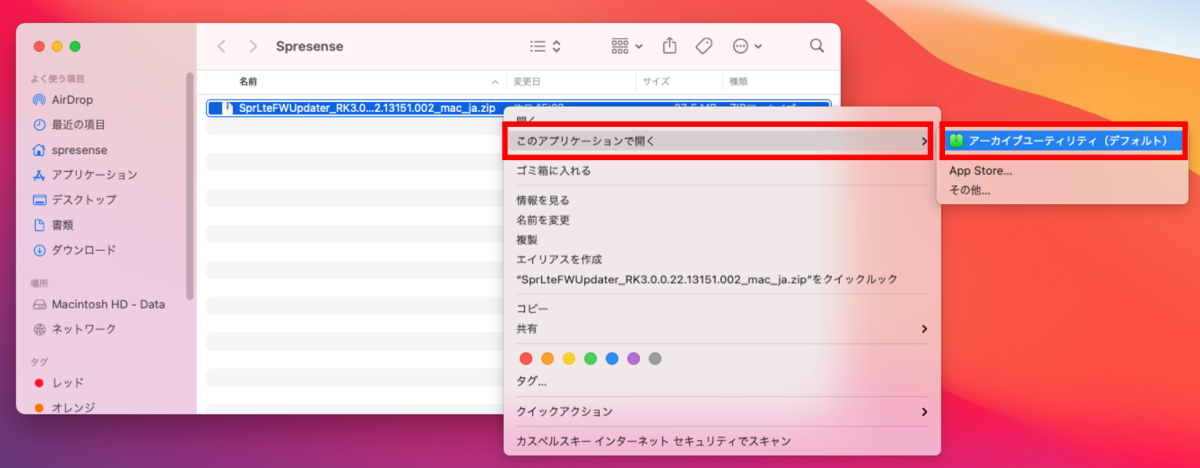Click the search magnifier icon

[817, 46]
